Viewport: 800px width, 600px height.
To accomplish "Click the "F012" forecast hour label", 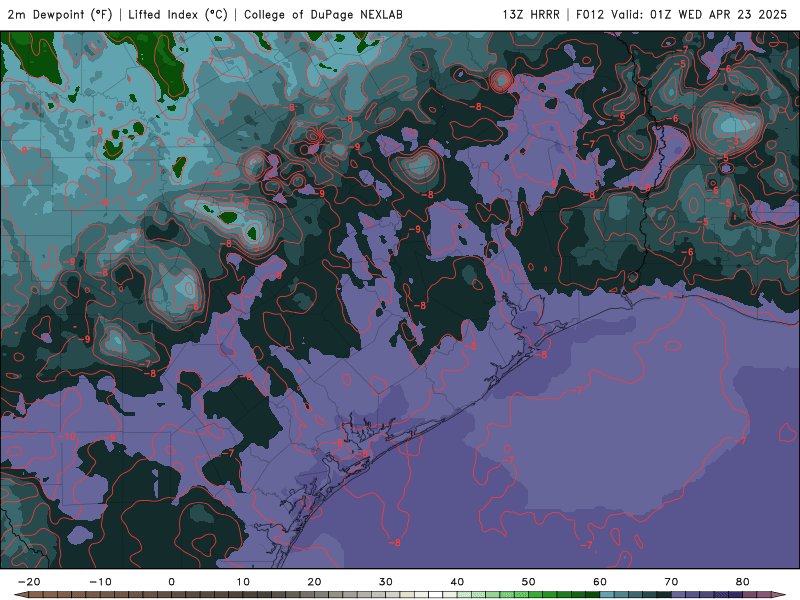I will pos(590,15).
